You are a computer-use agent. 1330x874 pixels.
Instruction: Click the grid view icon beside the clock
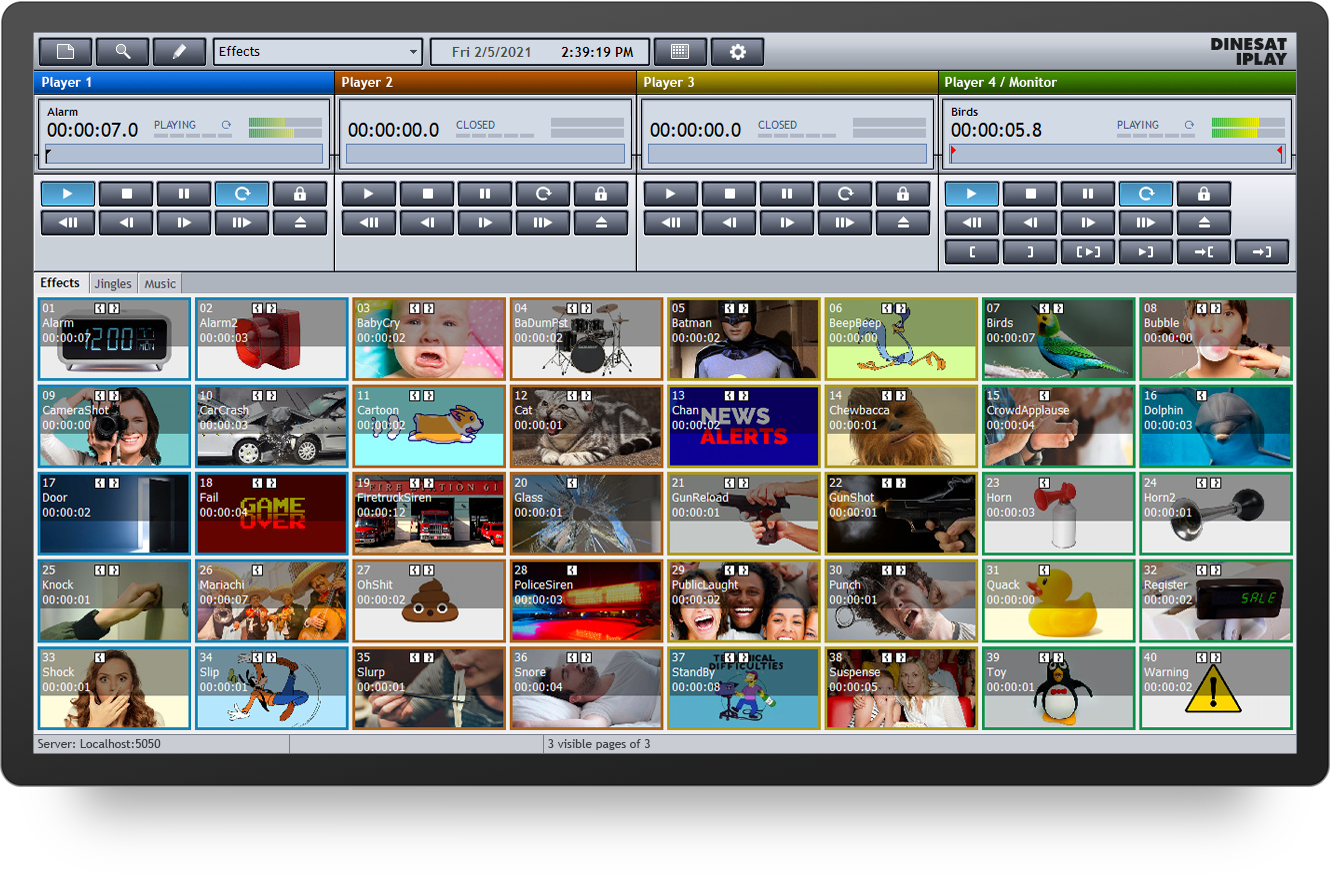tap(680, 52)
